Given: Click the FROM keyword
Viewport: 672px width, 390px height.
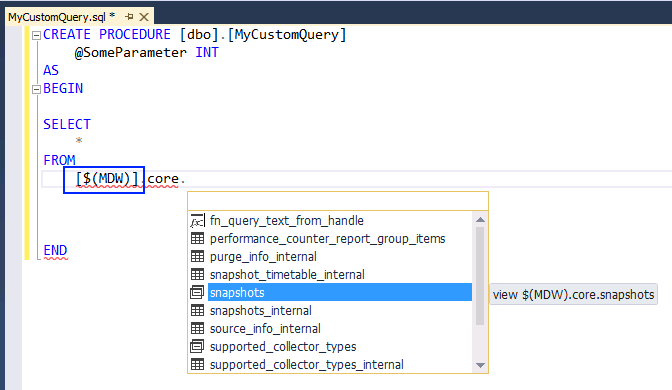Looking at the screenshot, I should [x=59, y=161].
